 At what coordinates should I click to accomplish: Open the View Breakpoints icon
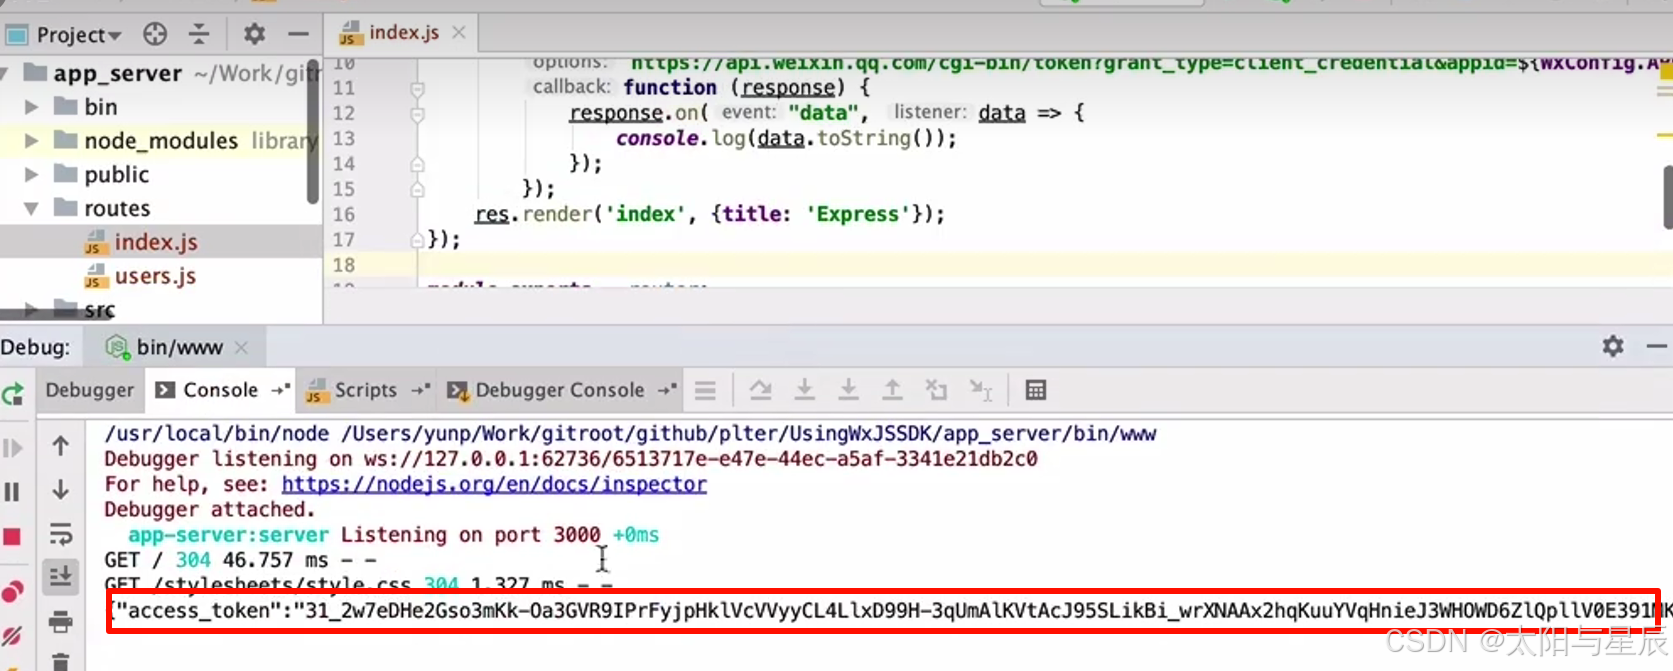click(12, 592)
